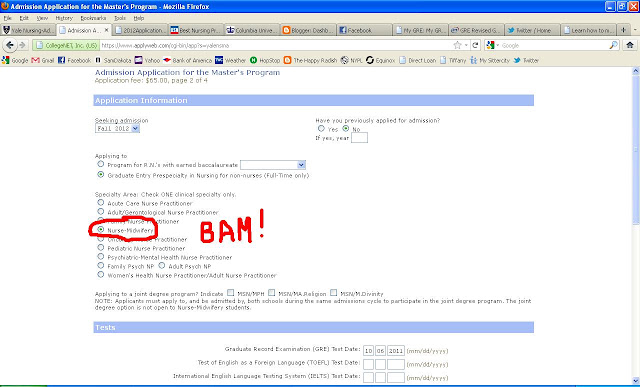
Task: Open the My Sittercity bookmark
Action: click(490, 60)
